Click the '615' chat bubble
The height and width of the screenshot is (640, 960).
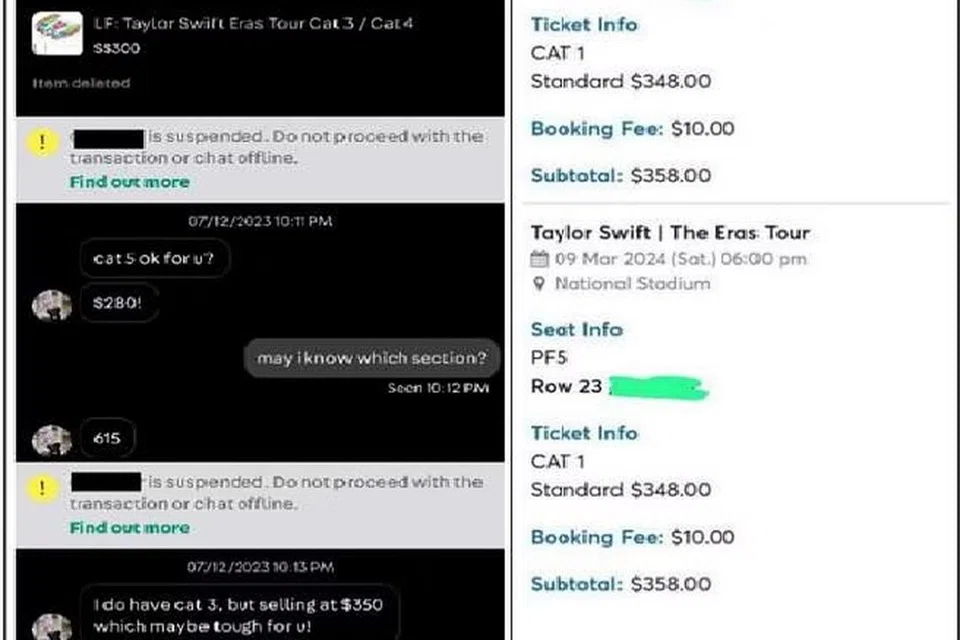107,438
